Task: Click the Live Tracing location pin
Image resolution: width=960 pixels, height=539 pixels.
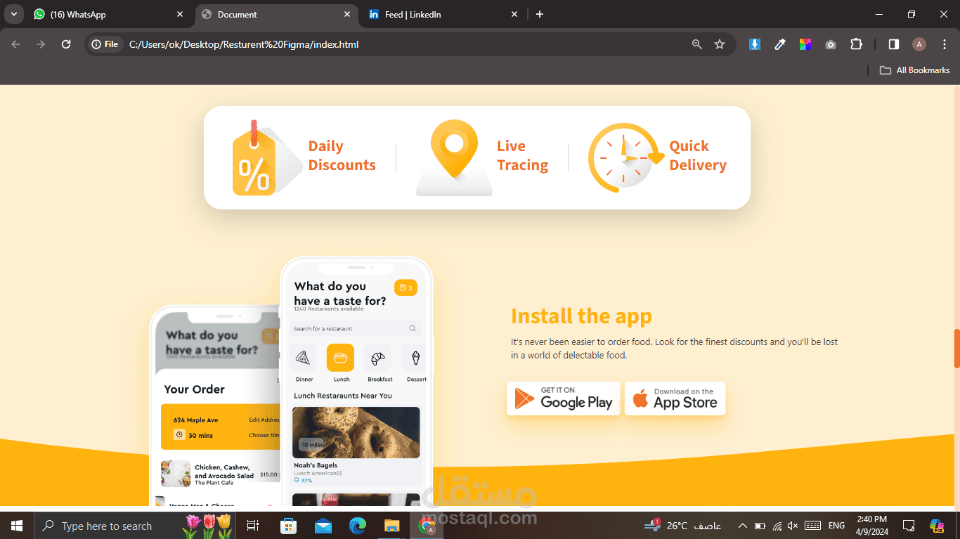Action: (x=454, y=158)
